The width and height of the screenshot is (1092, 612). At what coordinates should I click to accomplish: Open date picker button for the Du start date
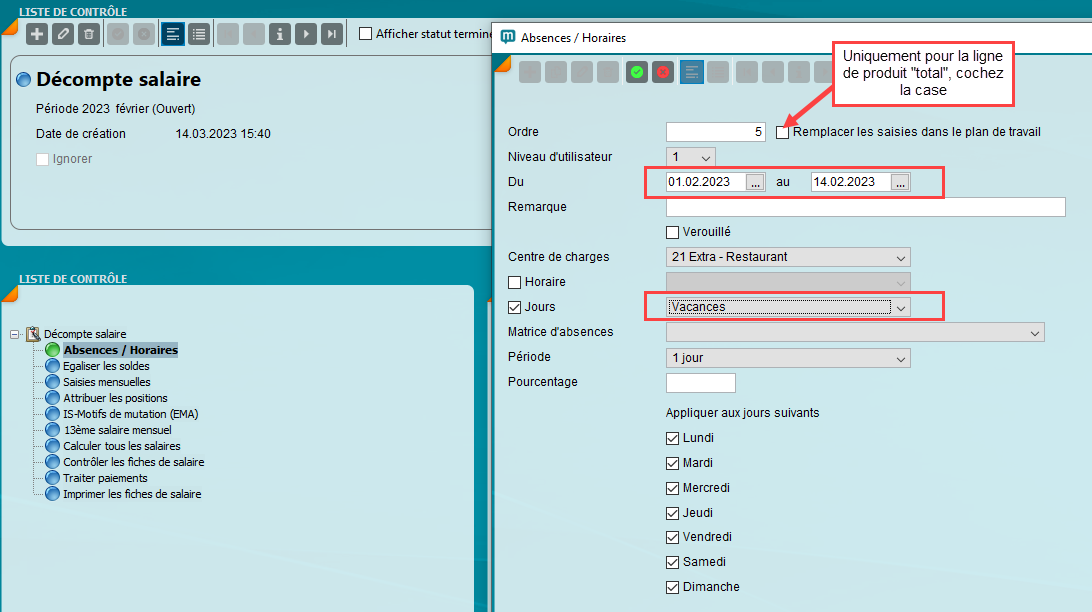pyautogui.click(x=755, y=182)
